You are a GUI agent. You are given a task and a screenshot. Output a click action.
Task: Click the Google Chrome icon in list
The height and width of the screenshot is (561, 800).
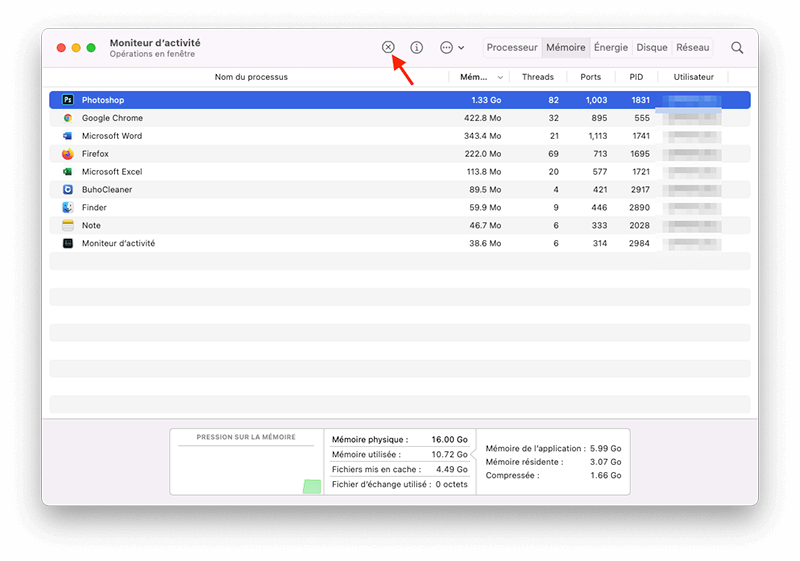pos(68,118)
